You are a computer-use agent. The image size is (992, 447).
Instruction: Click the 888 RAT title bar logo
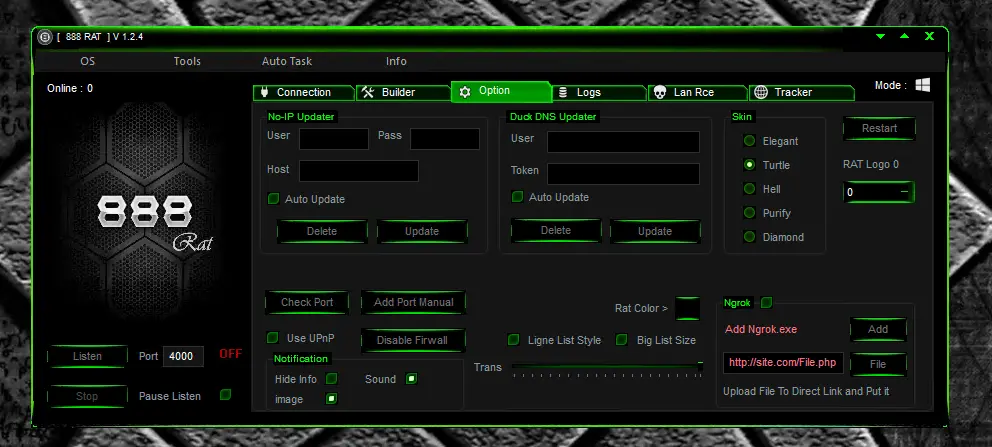pyautogui.click(x=44, y=37)
